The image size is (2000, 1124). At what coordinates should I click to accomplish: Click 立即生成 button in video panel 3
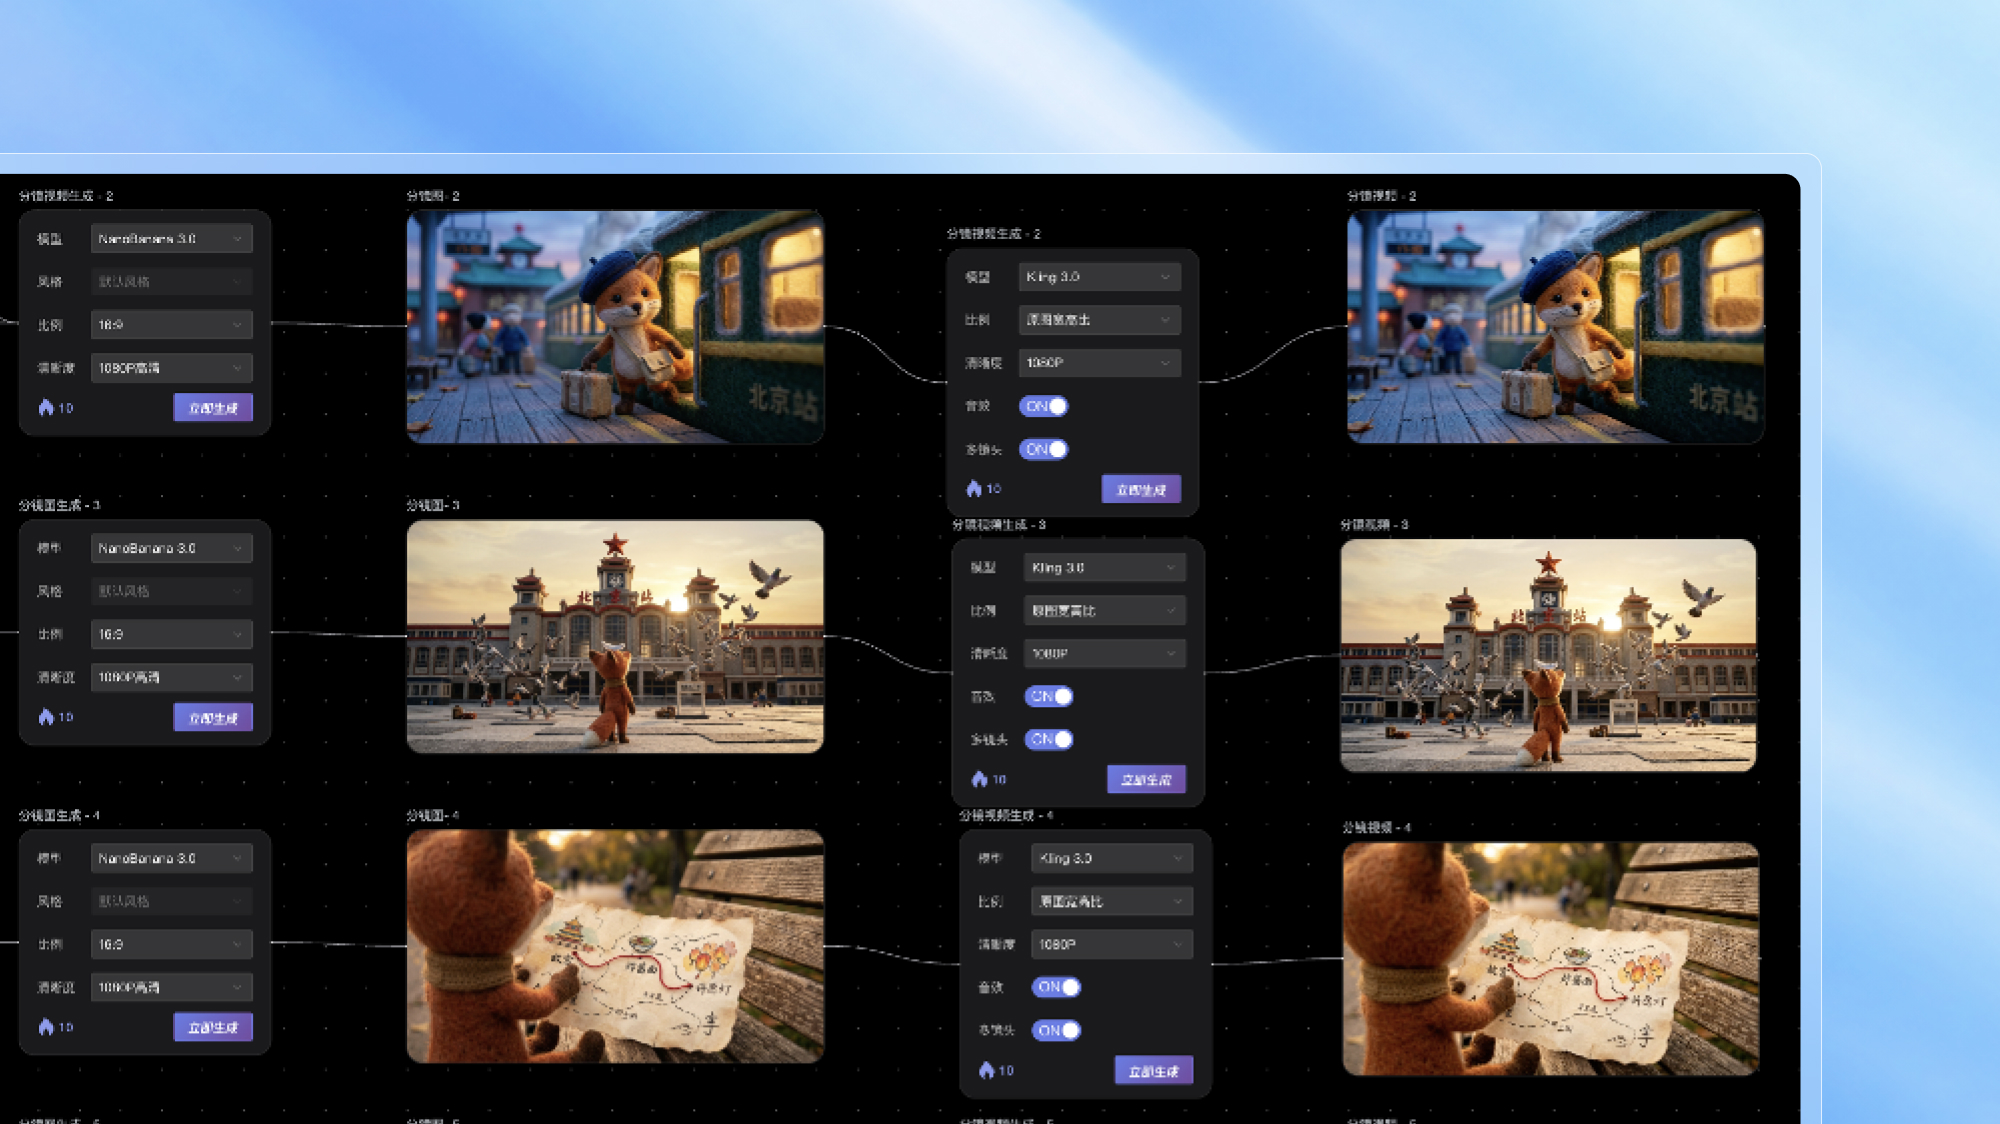1146,779
